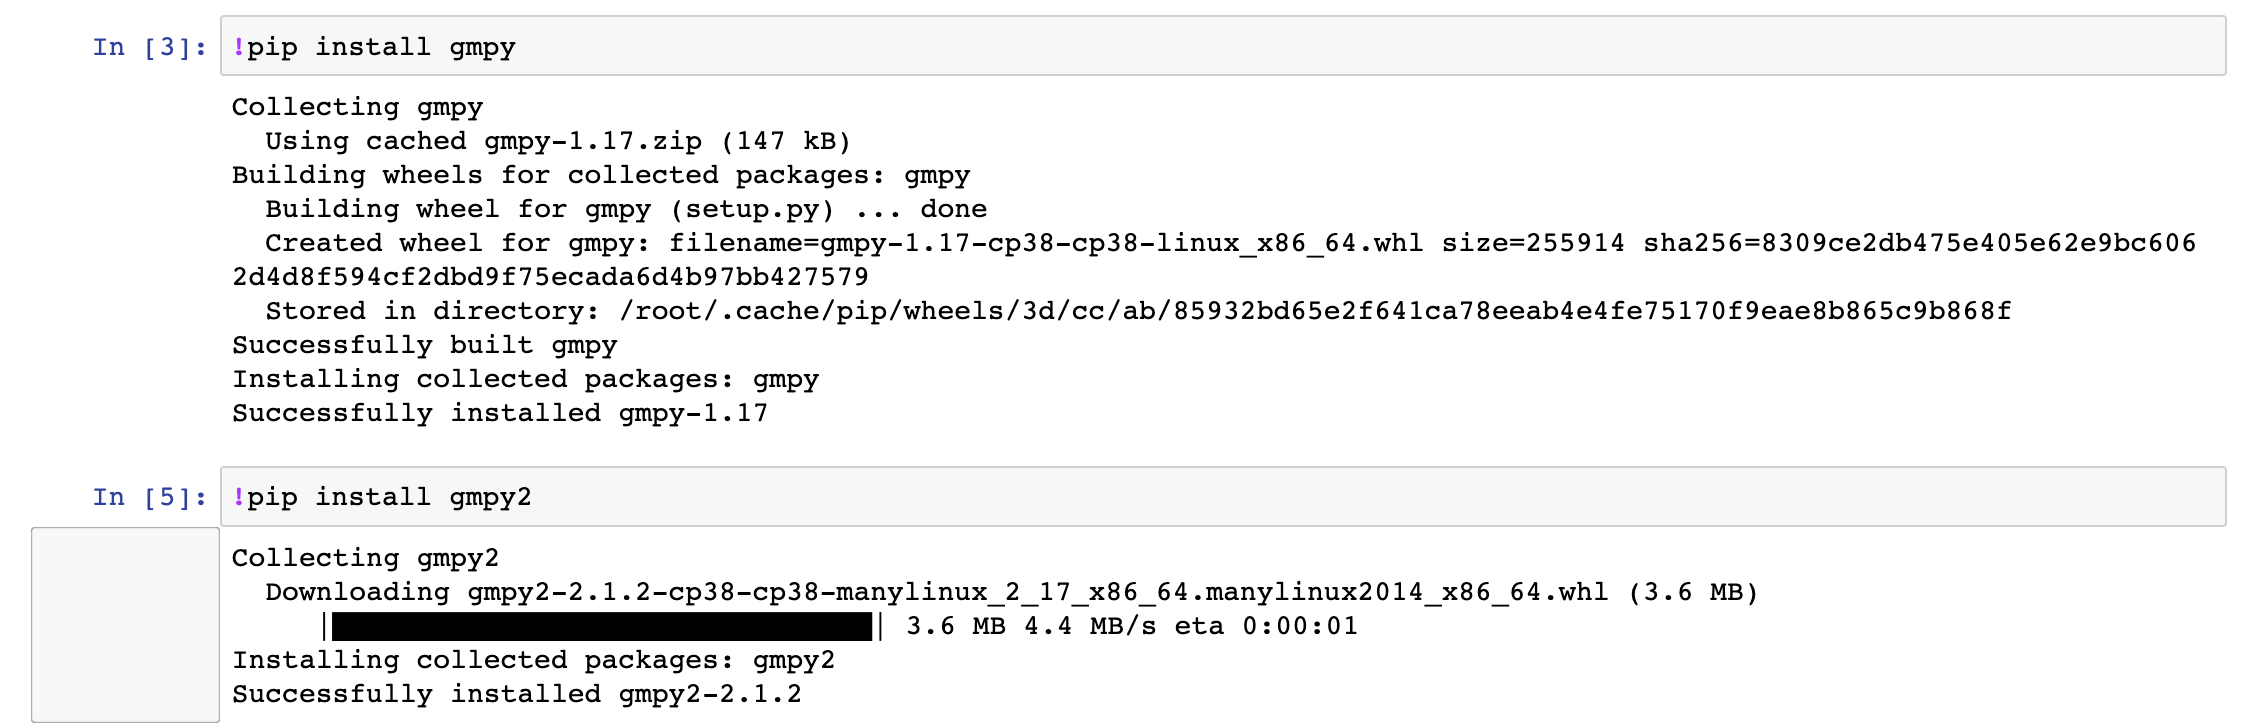The width and height of the screenshot is (2262, 728).
Task: Collapse the gmpy2 output via its left margin box
Action: click(x=125, y=625)
